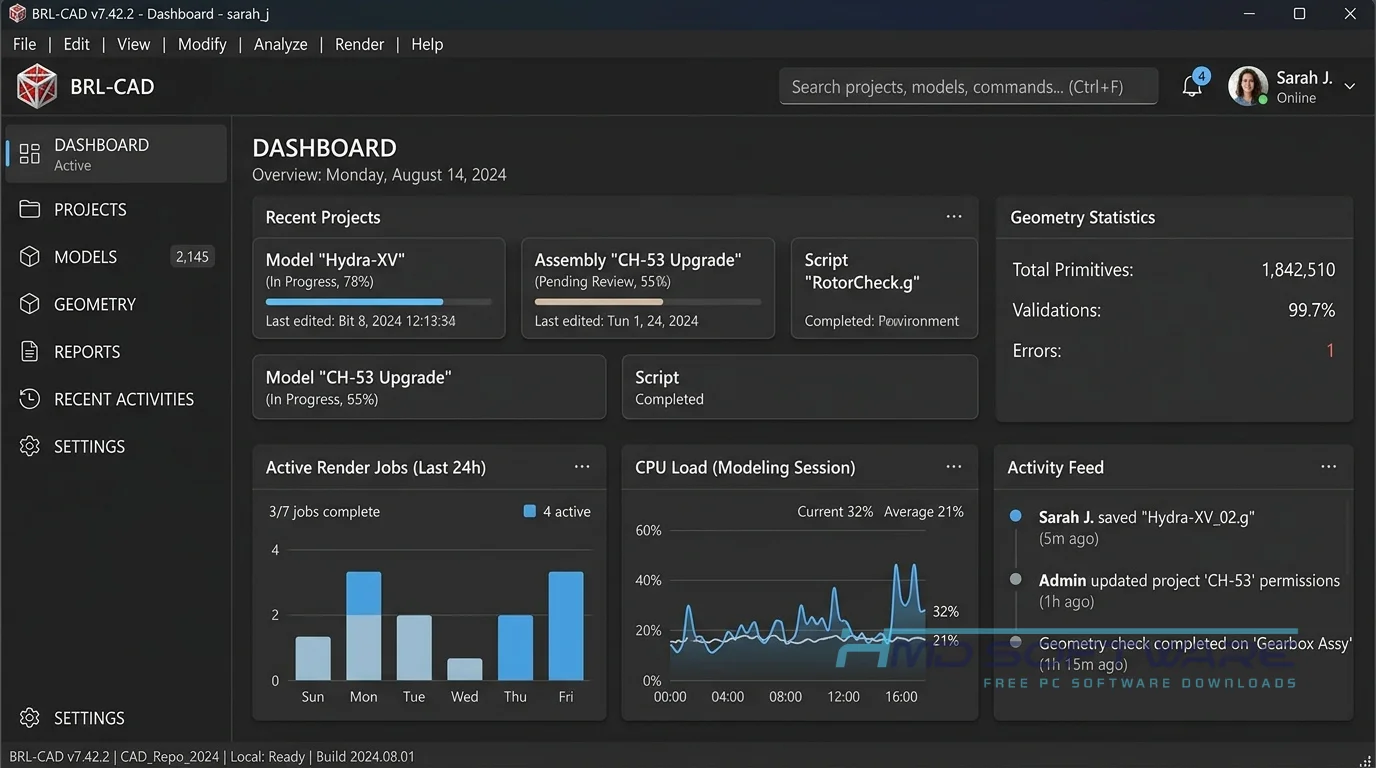Click status bar "CAD_Repo_2024" entry
1376x768 pixels.
pos(169,757)
